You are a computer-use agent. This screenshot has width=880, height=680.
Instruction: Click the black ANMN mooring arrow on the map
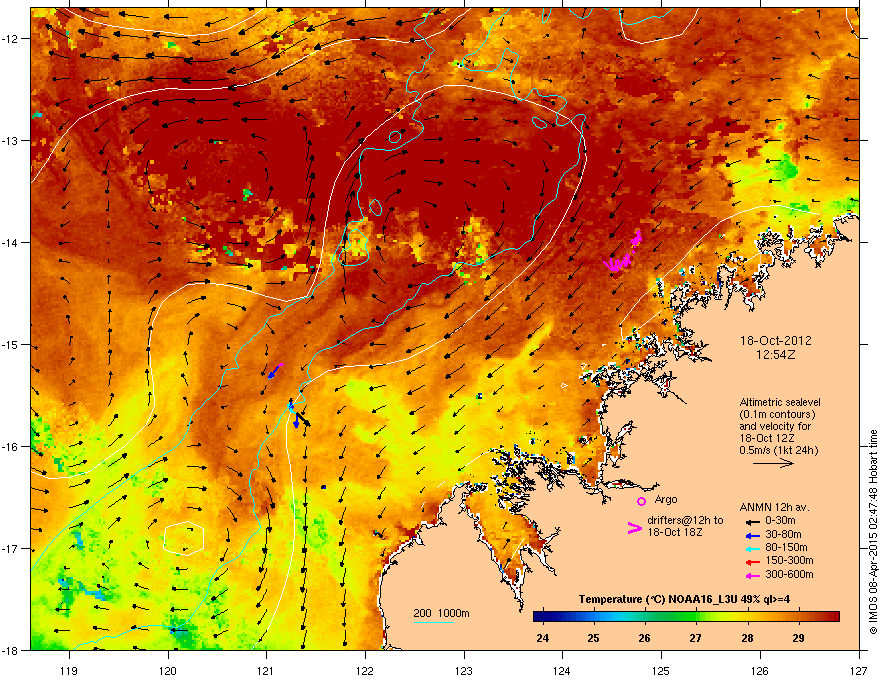(302, 418)
